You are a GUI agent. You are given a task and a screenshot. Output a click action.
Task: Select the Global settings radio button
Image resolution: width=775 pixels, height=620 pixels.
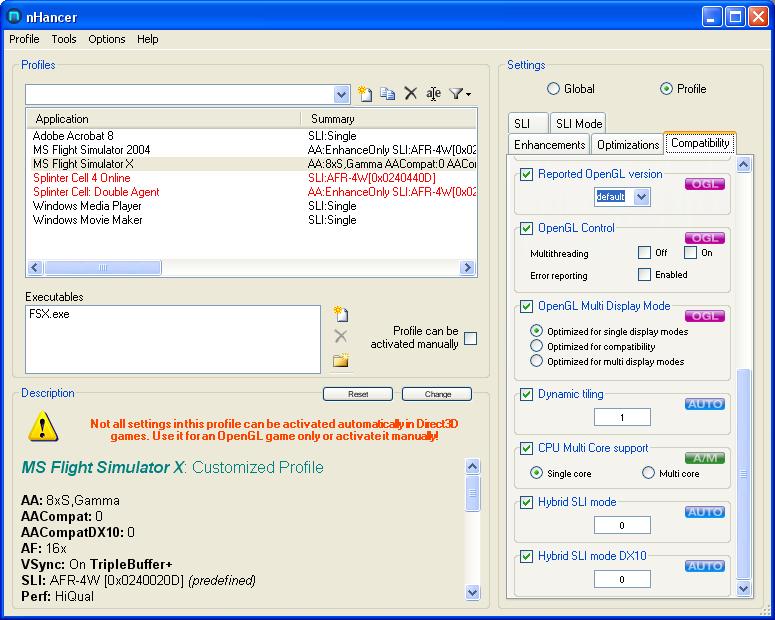click(553, 89)
